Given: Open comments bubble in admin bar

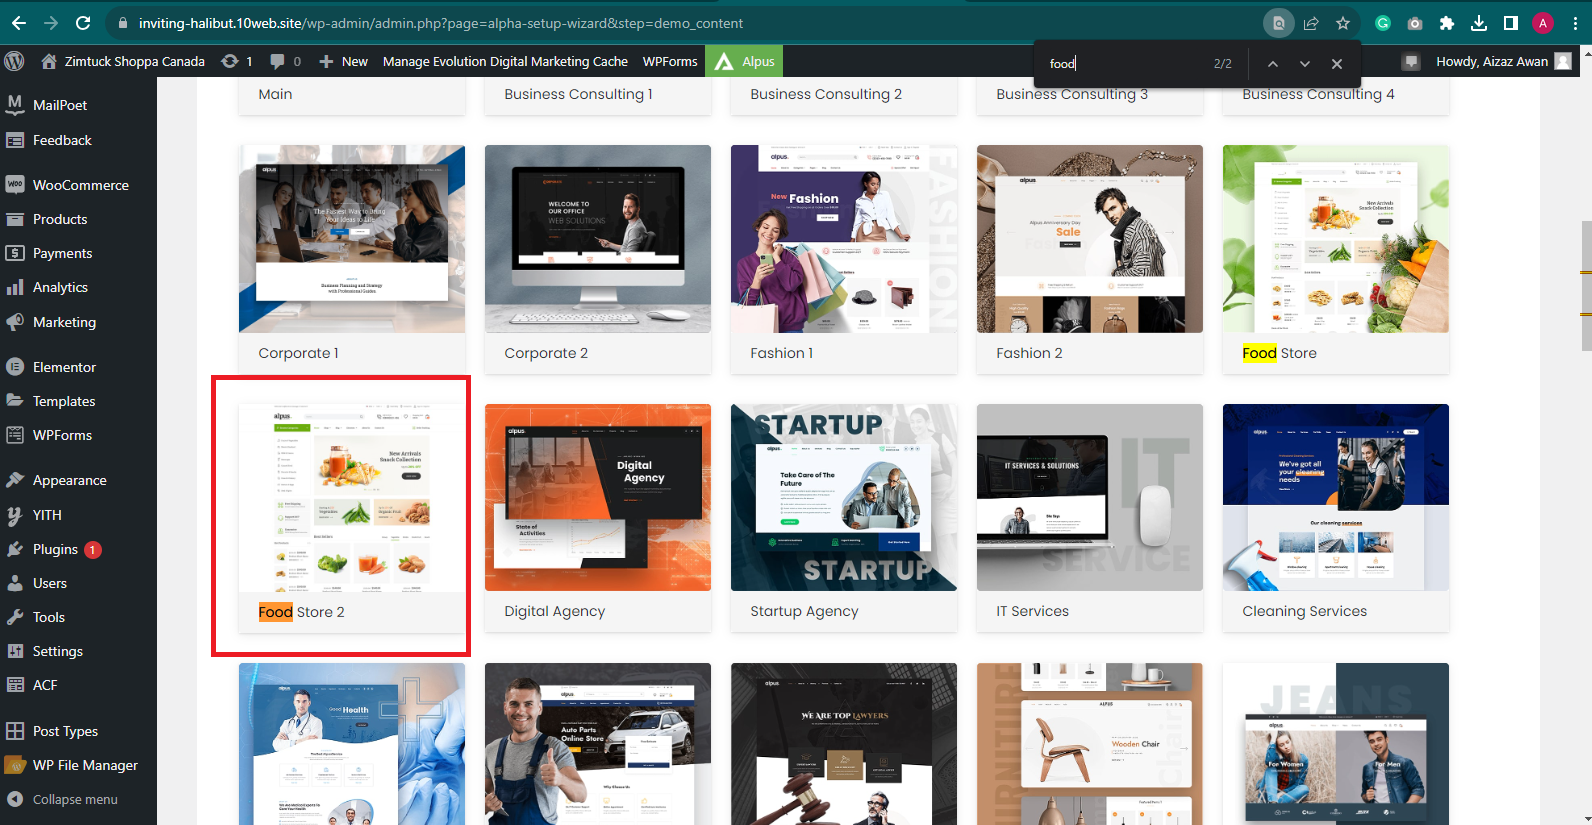Looking at the screenshot, I should click(x=285, y=61).
